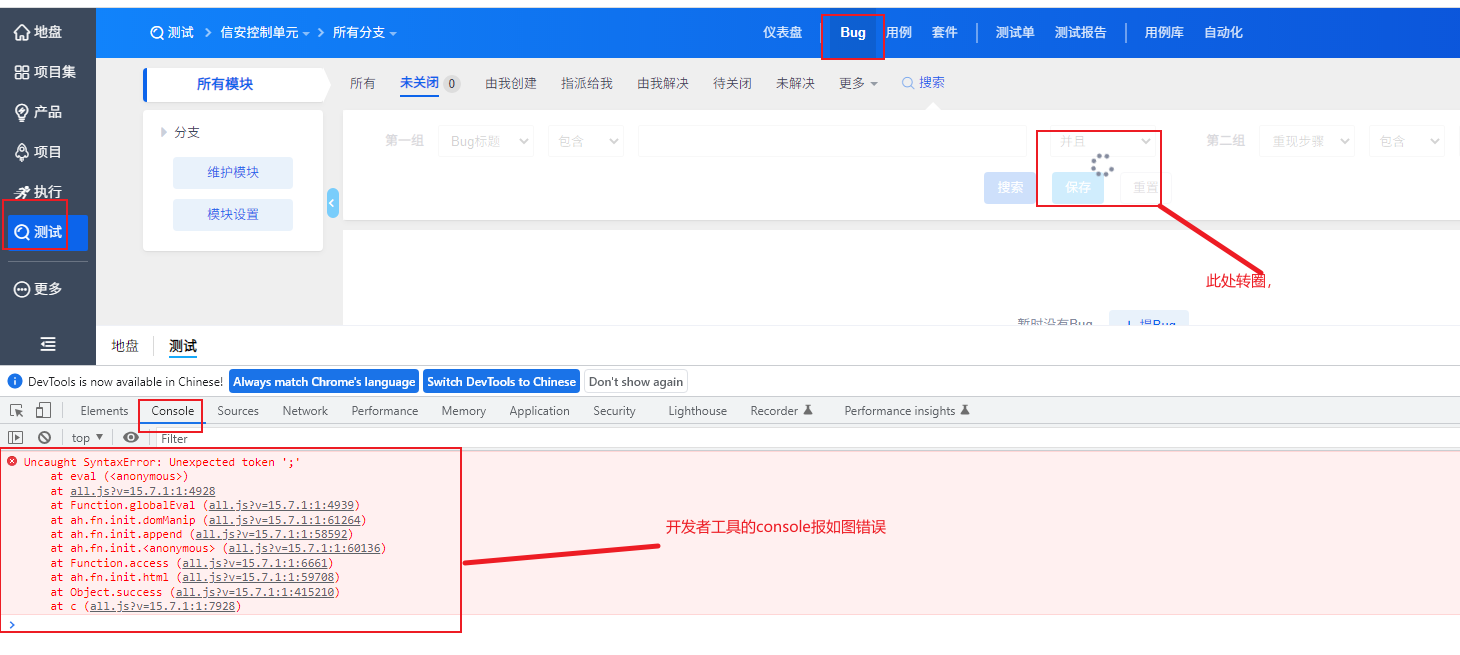Viewport: 1460px width, 655px height.
Task: Open the 仪表盘 tab in the top navigation
Action: (783, 32)
